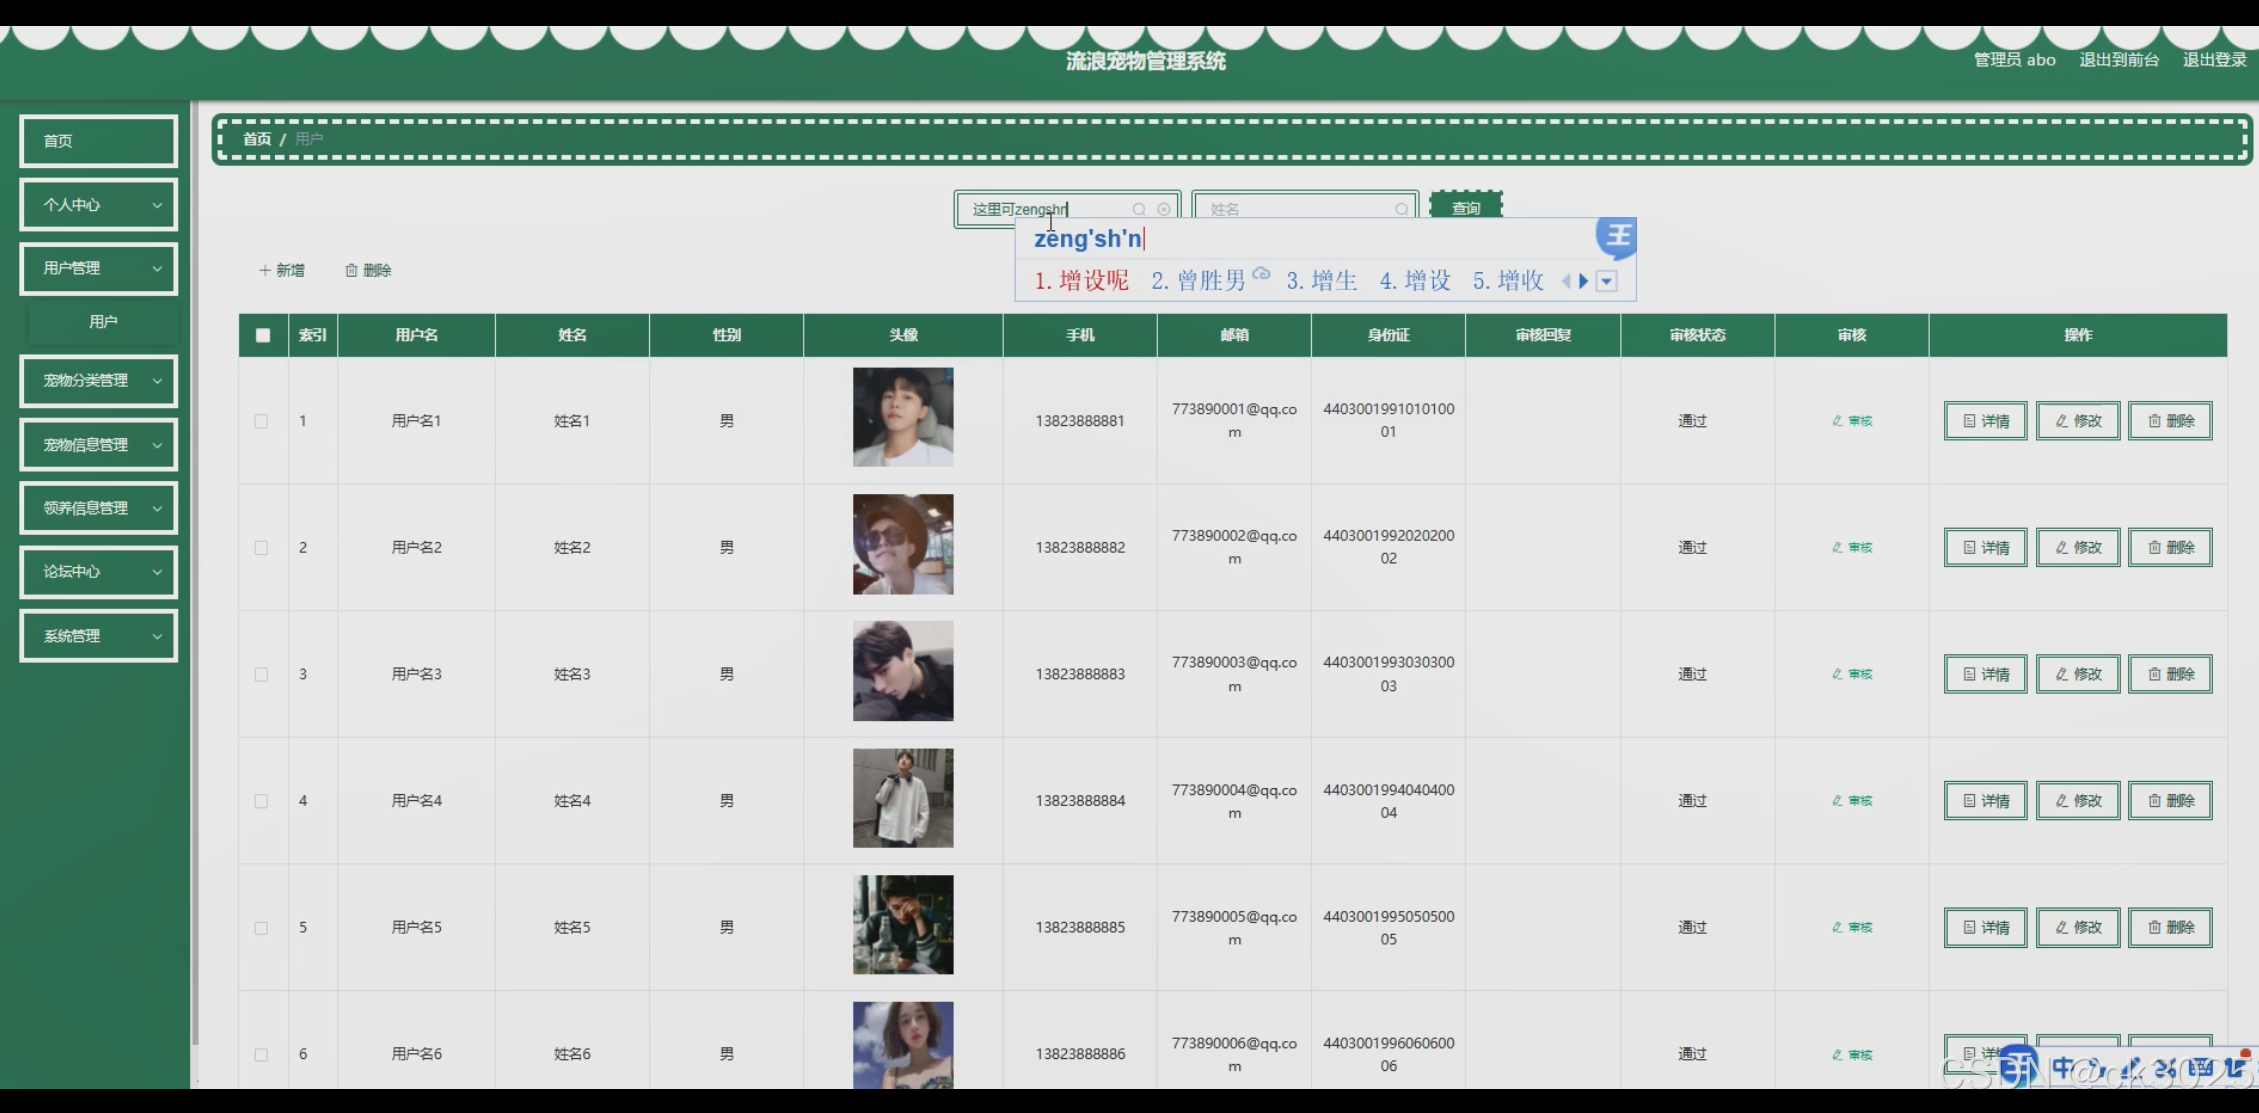2259x1113 pixels.
Task: Open the 首页 sidebar menu item
Action: coord(98,141)
